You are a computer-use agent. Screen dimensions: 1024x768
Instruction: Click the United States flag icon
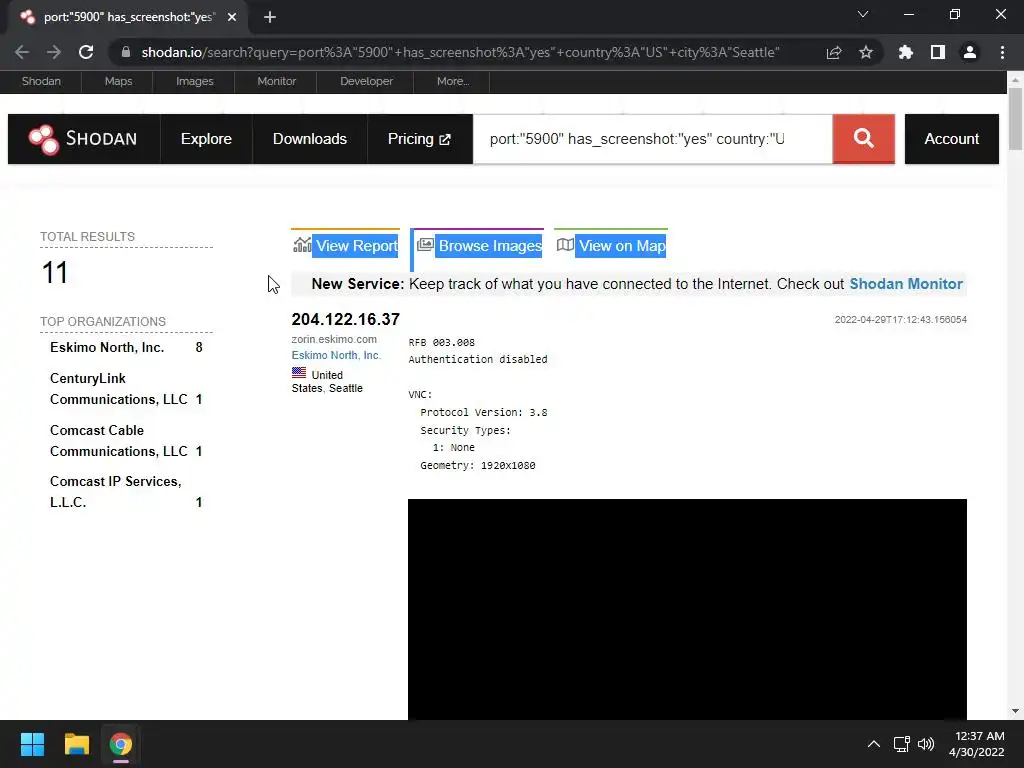click(298, 373)
